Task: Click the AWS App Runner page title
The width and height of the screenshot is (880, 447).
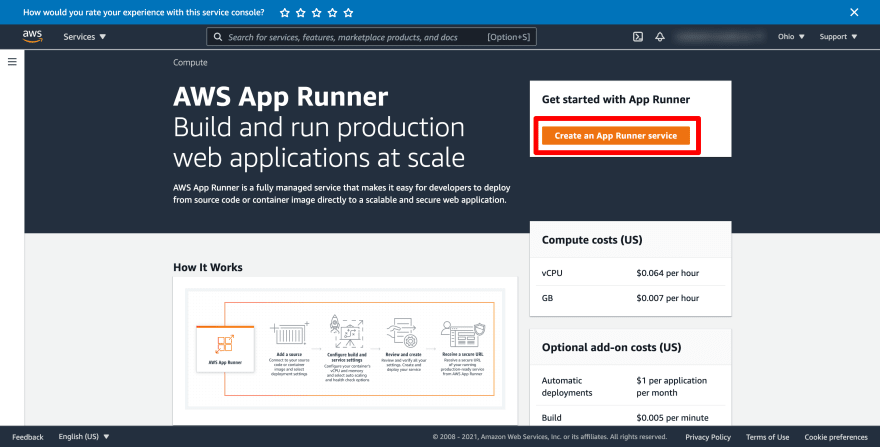Action: 280,97
